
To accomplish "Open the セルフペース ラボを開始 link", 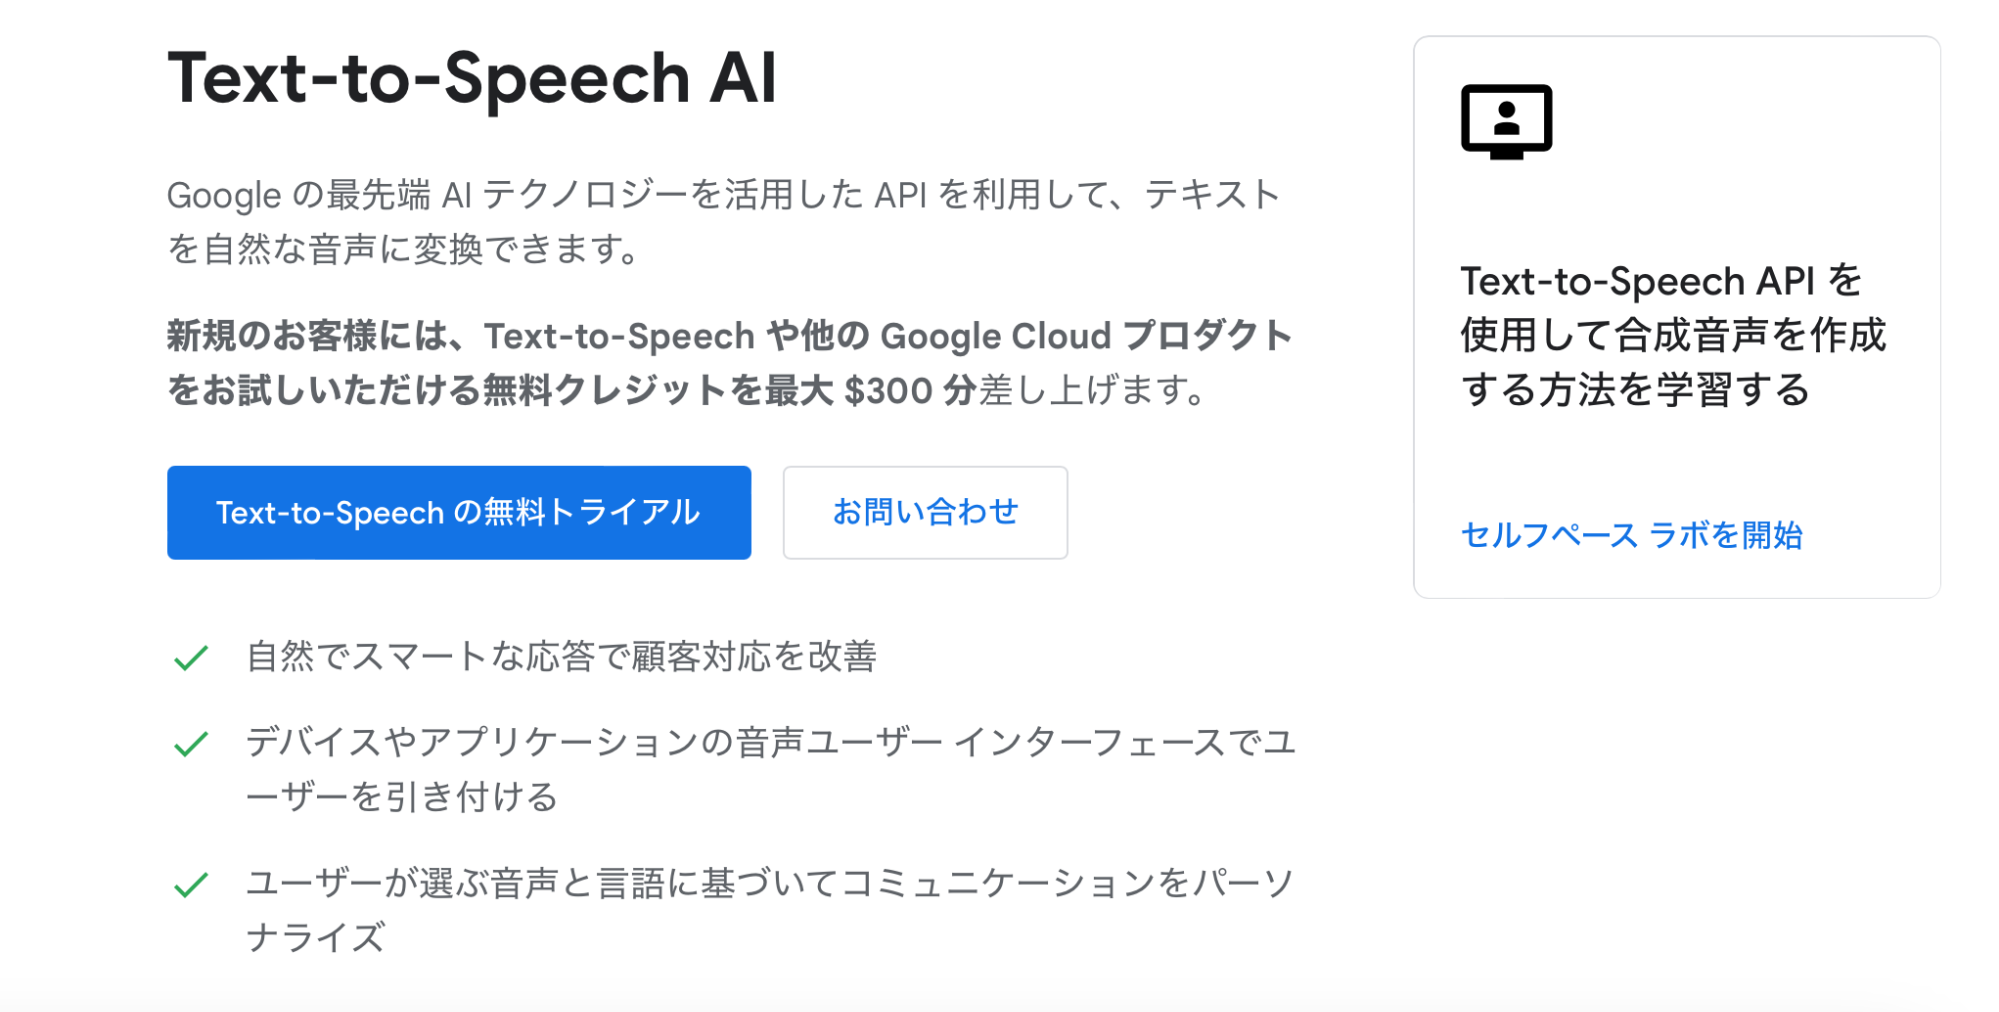I will [x=1631, y=536].
